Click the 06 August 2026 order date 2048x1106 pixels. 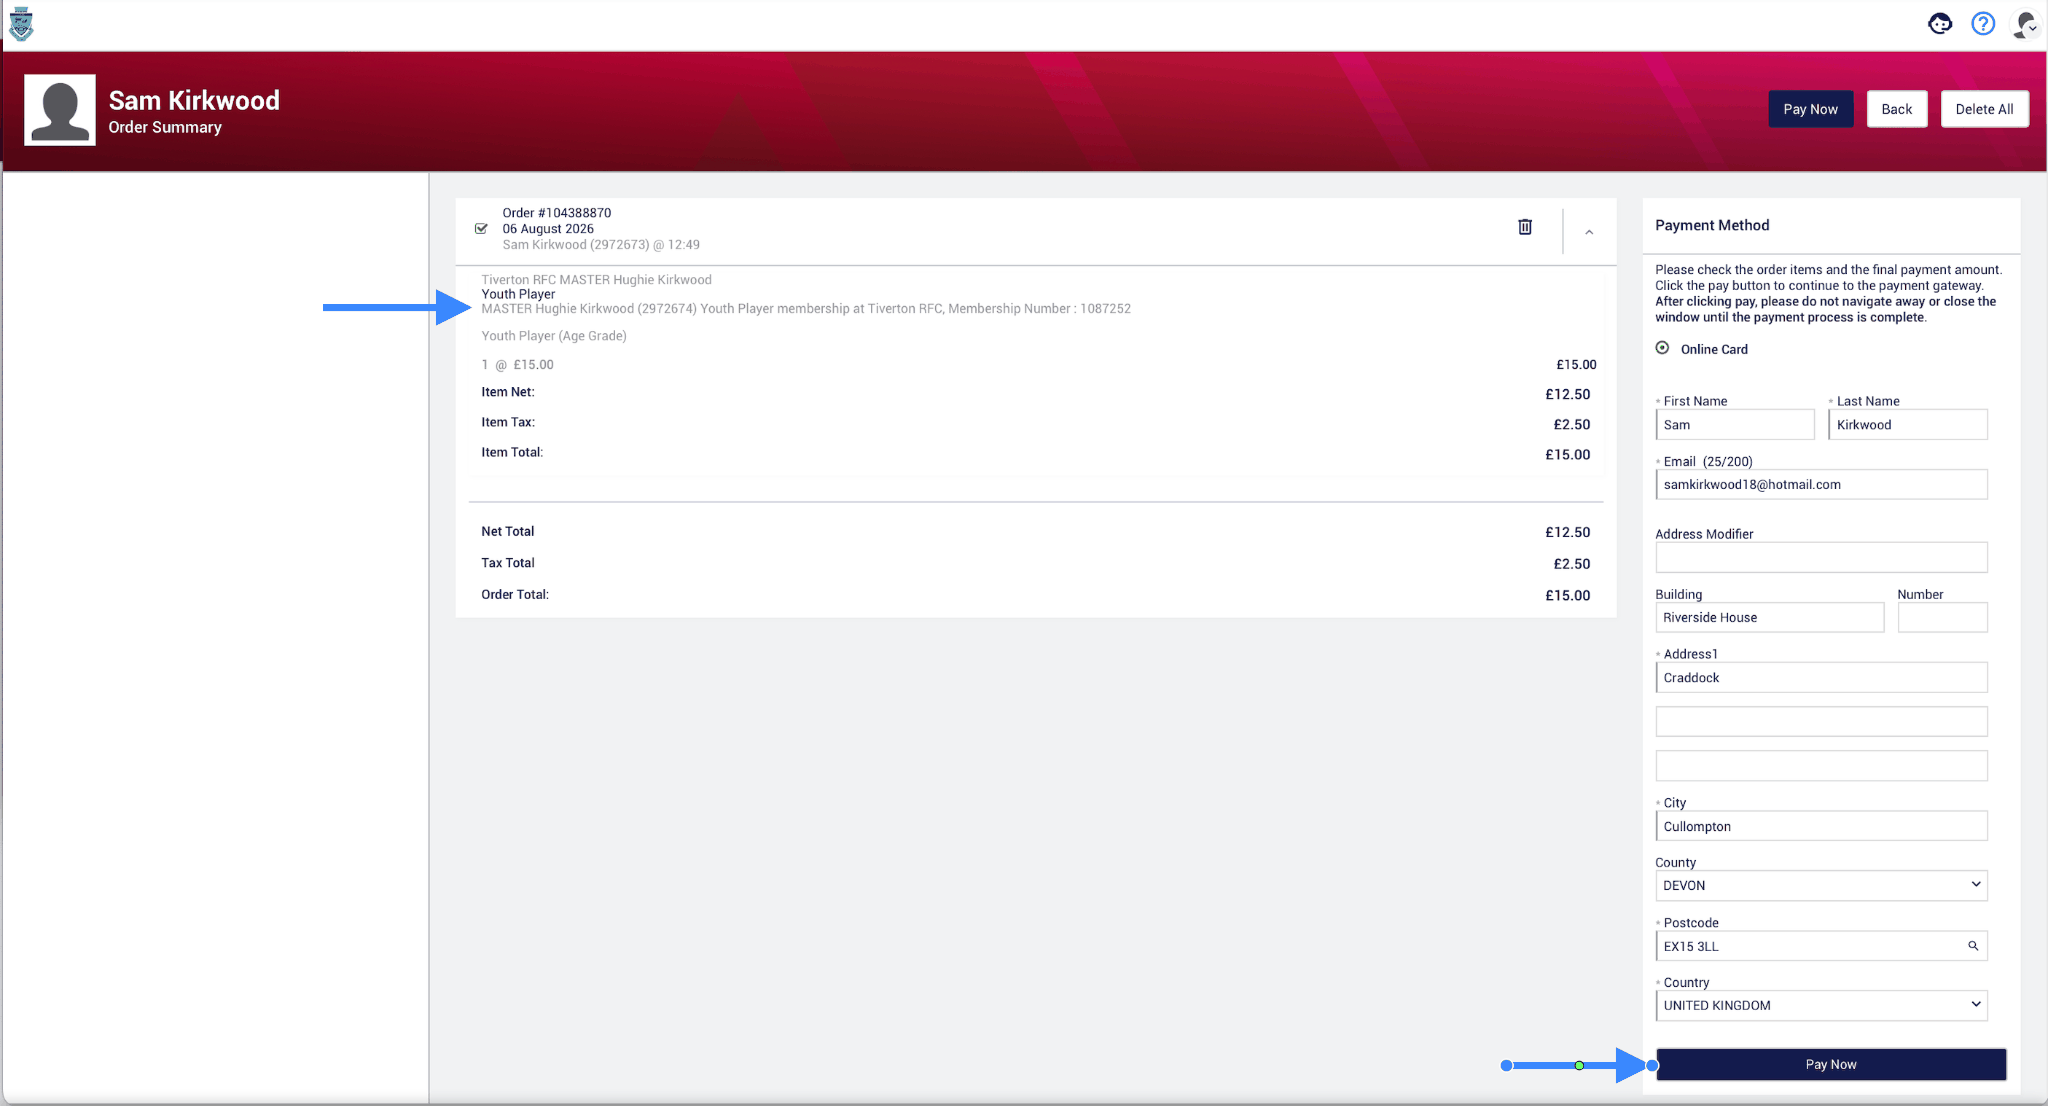coord(548,229)
